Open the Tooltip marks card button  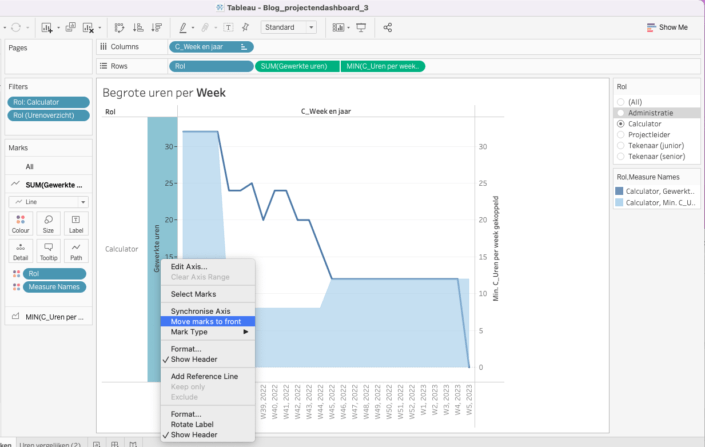[x=49, y=251]
